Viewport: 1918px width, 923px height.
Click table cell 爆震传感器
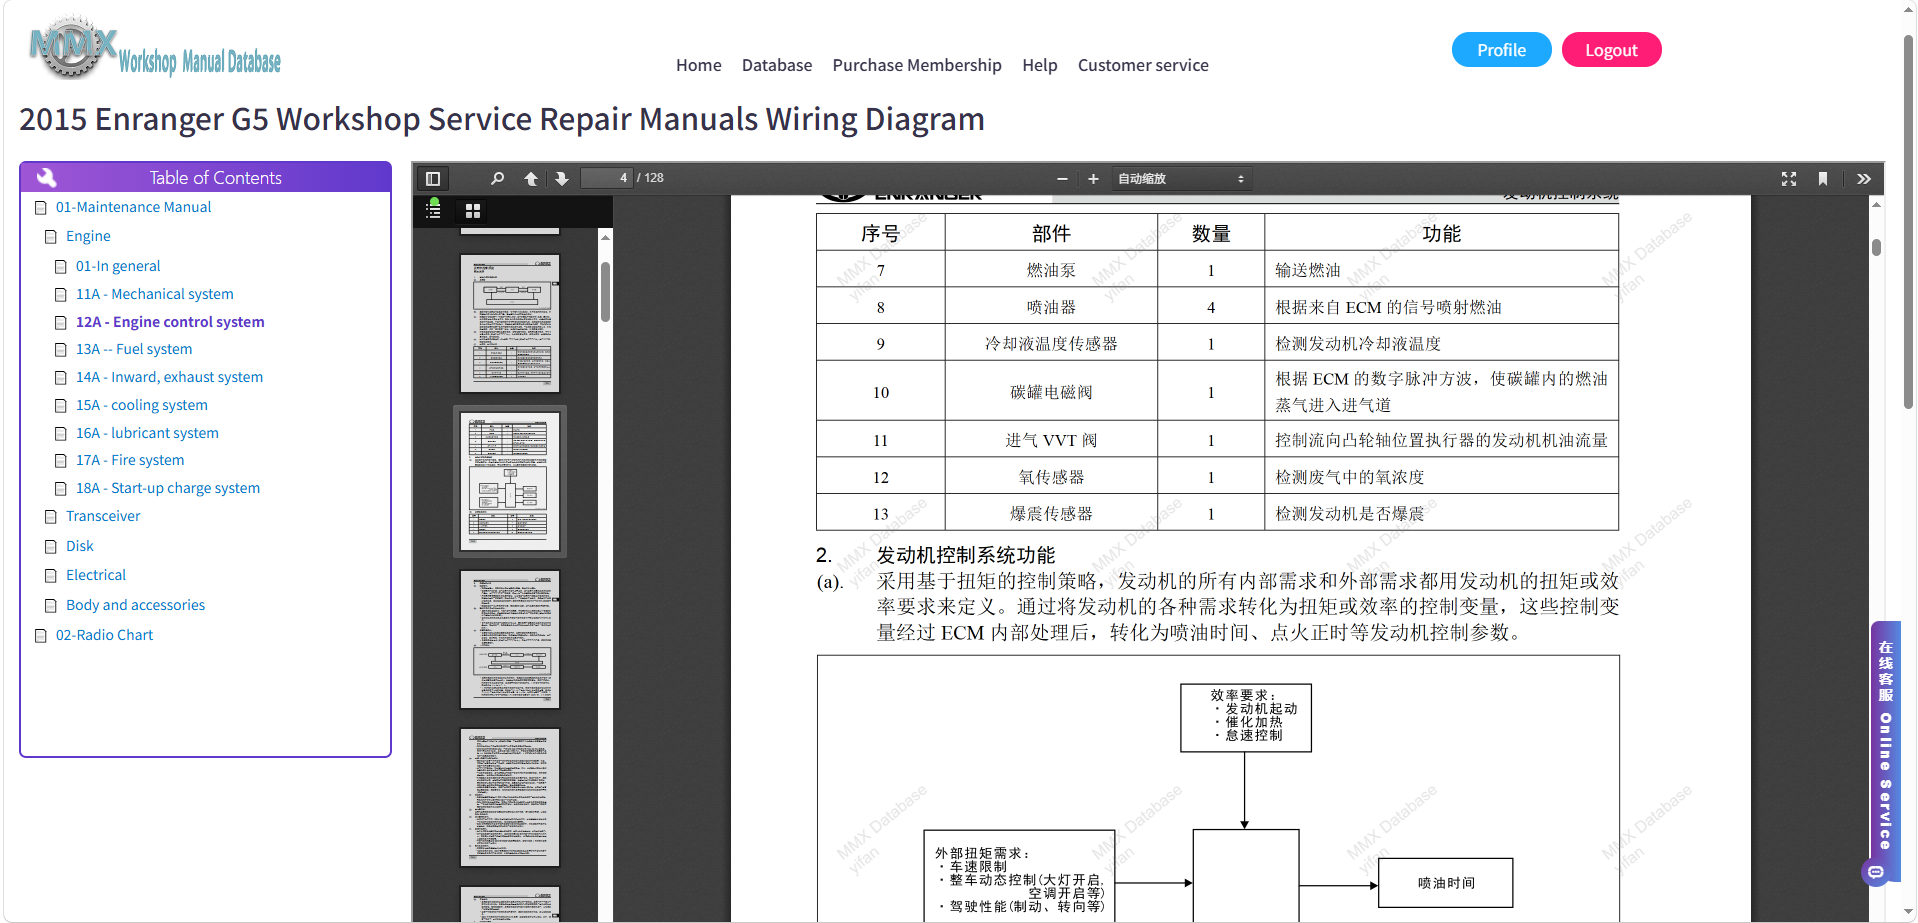[1051, 513]
